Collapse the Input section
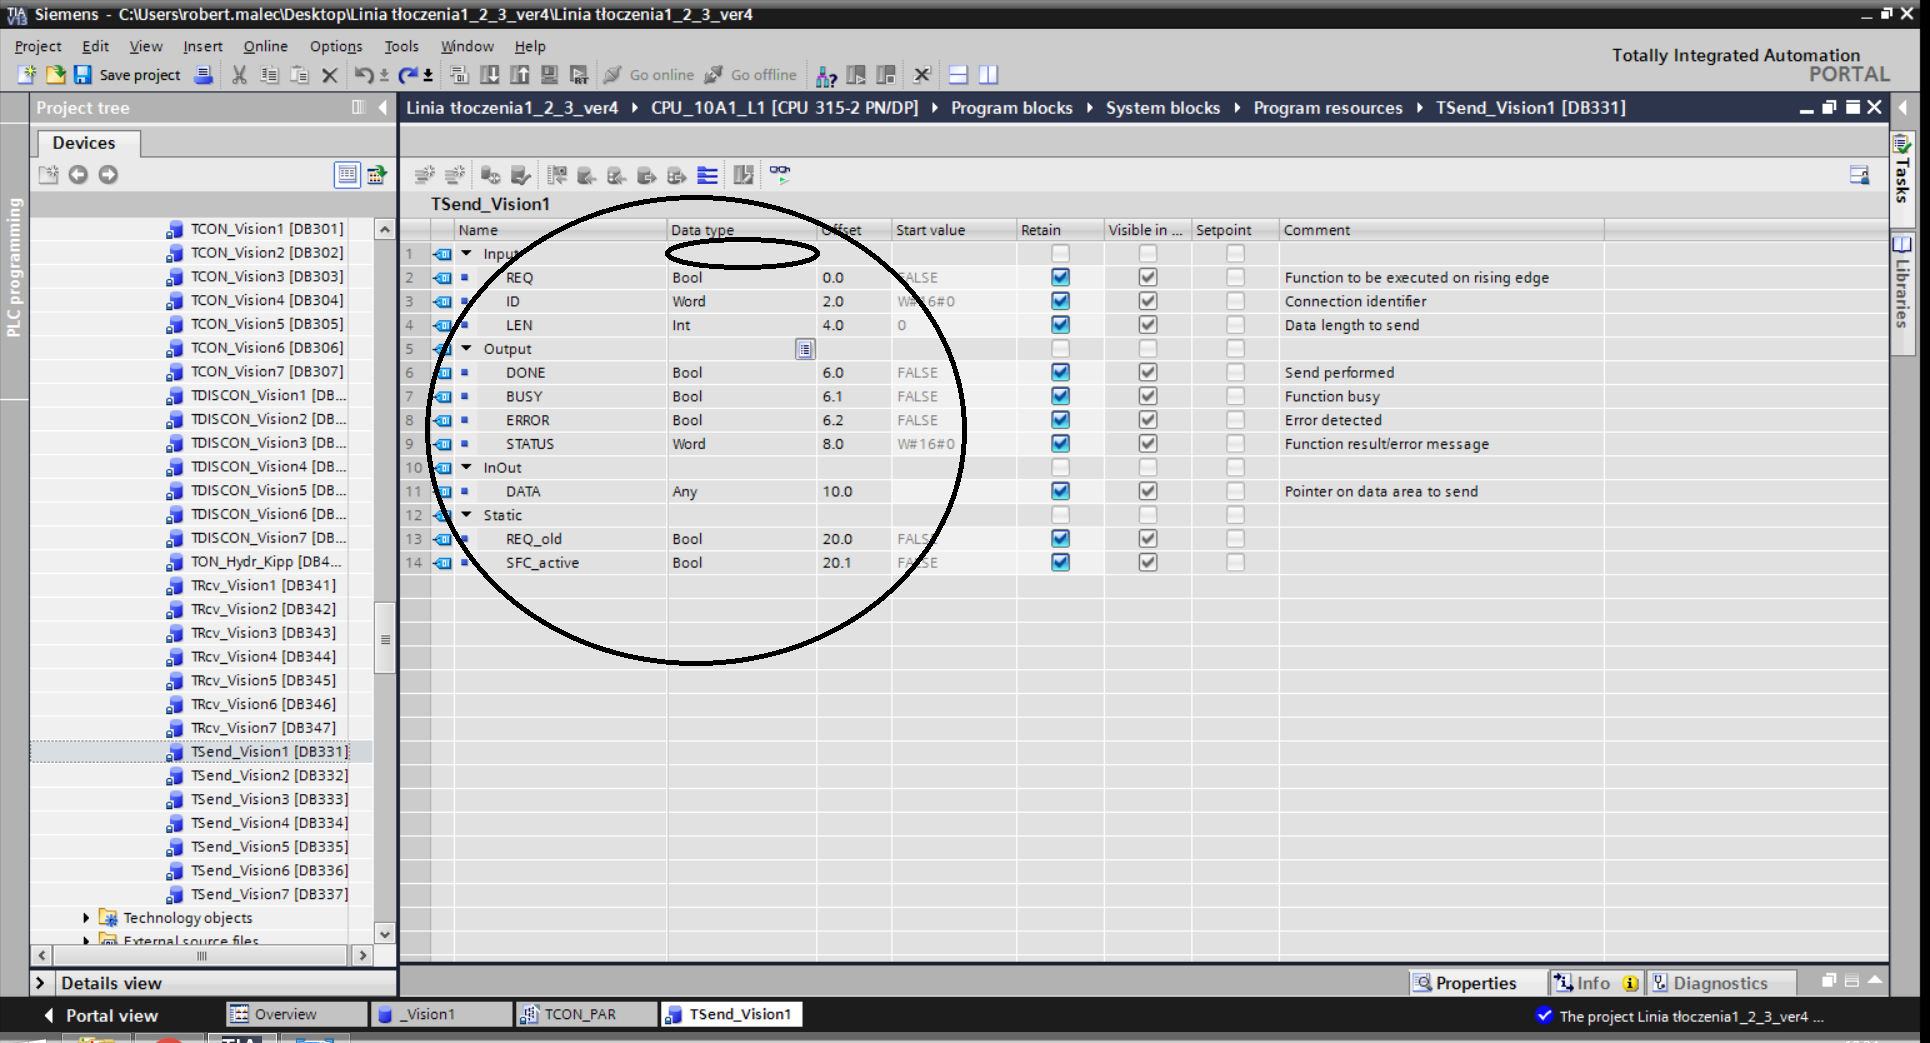This screenshot has width=1930, height=1043. (466, 254)
